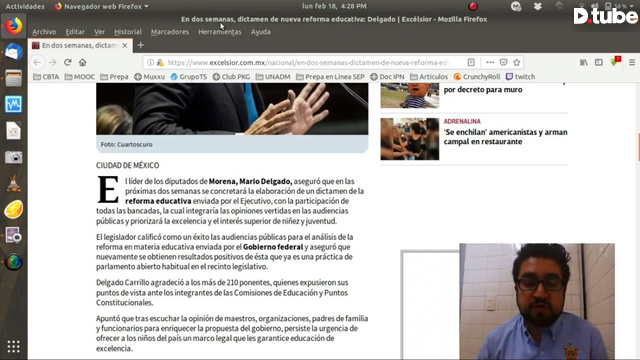Open the page actions three-dots menu
Screen dimensions: 640x360
[x=490, y=62]
